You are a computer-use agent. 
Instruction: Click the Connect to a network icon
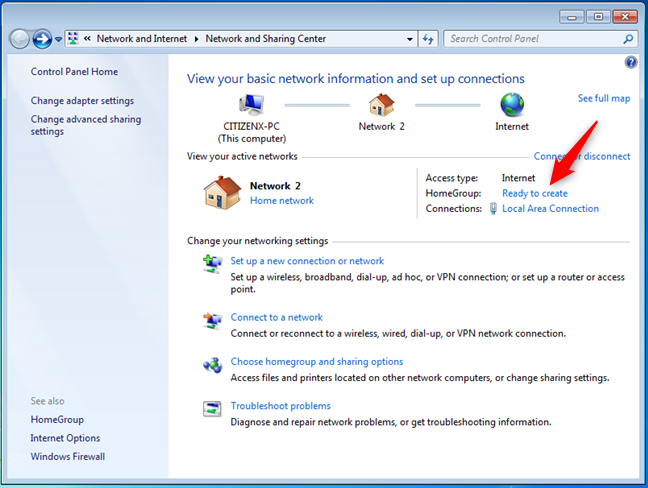point(212,321)
